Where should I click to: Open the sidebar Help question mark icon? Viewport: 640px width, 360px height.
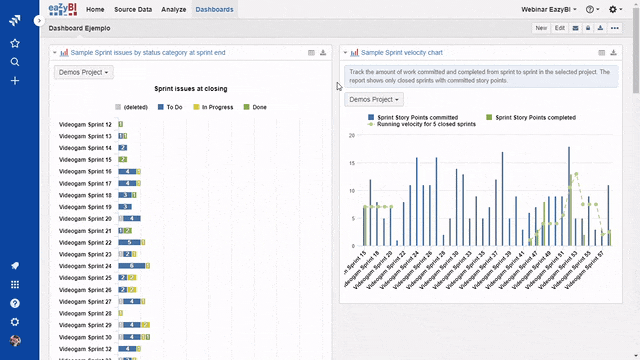[x=15, y=303]
